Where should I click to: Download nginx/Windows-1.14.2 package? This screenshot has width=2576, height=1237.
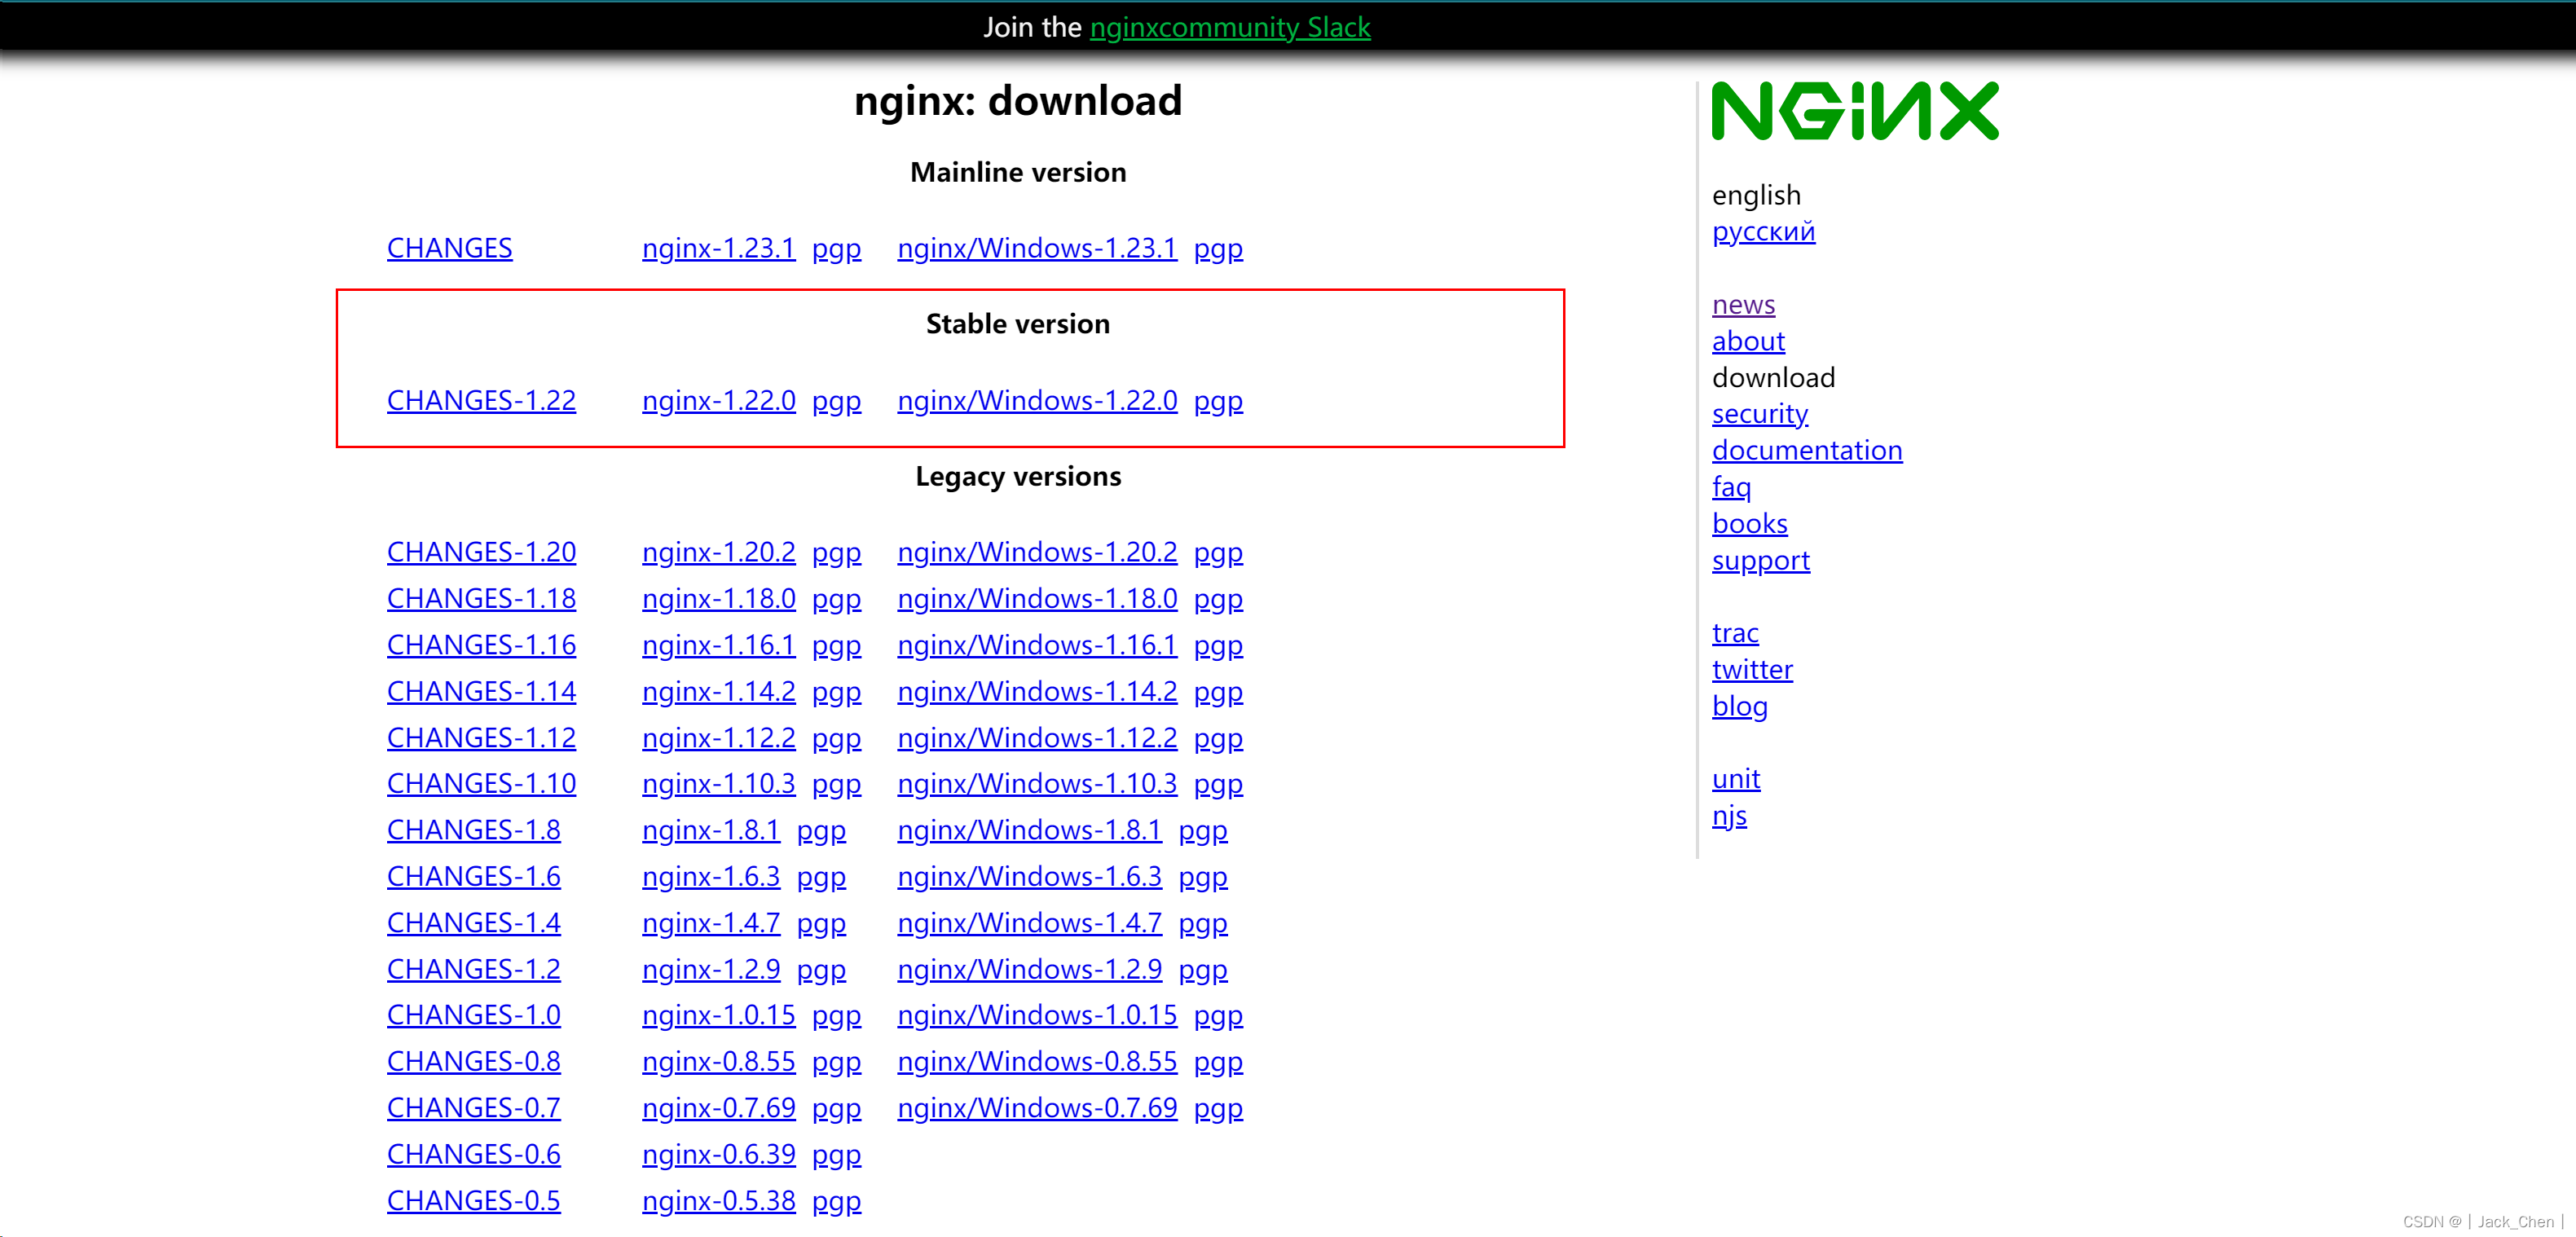(x=1037, y=691)
